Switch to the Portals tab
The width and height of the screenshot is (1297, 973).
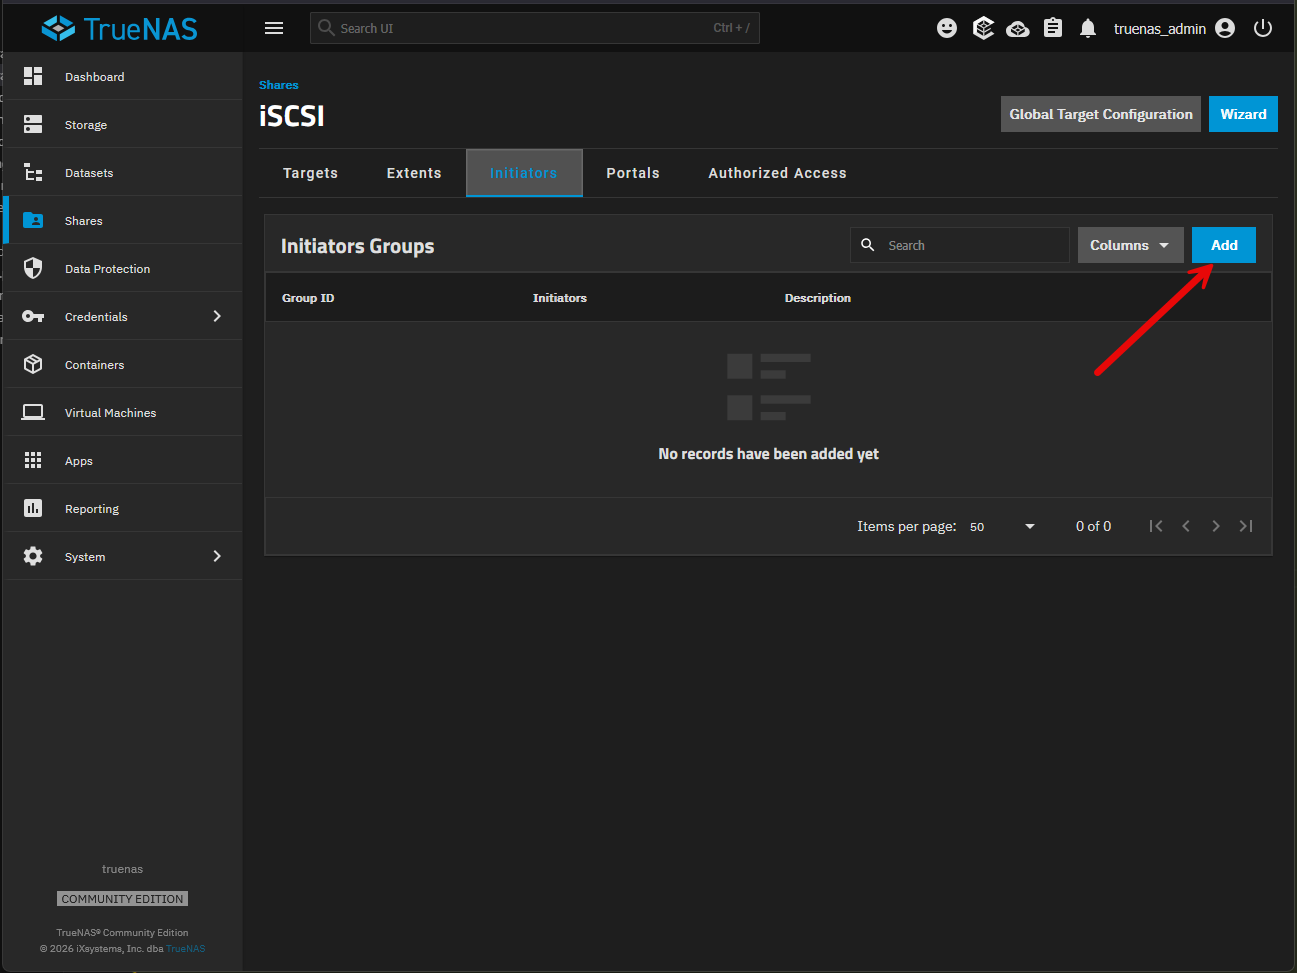(x=633, y=173)
